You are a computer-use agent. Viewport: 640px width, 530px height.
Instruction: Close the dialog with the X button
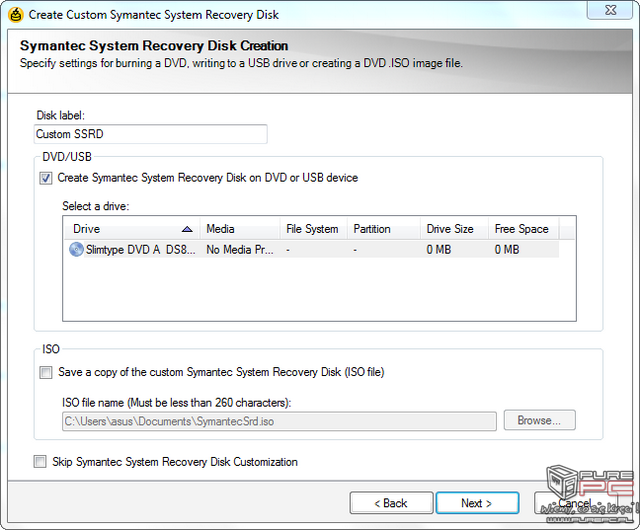610,10
